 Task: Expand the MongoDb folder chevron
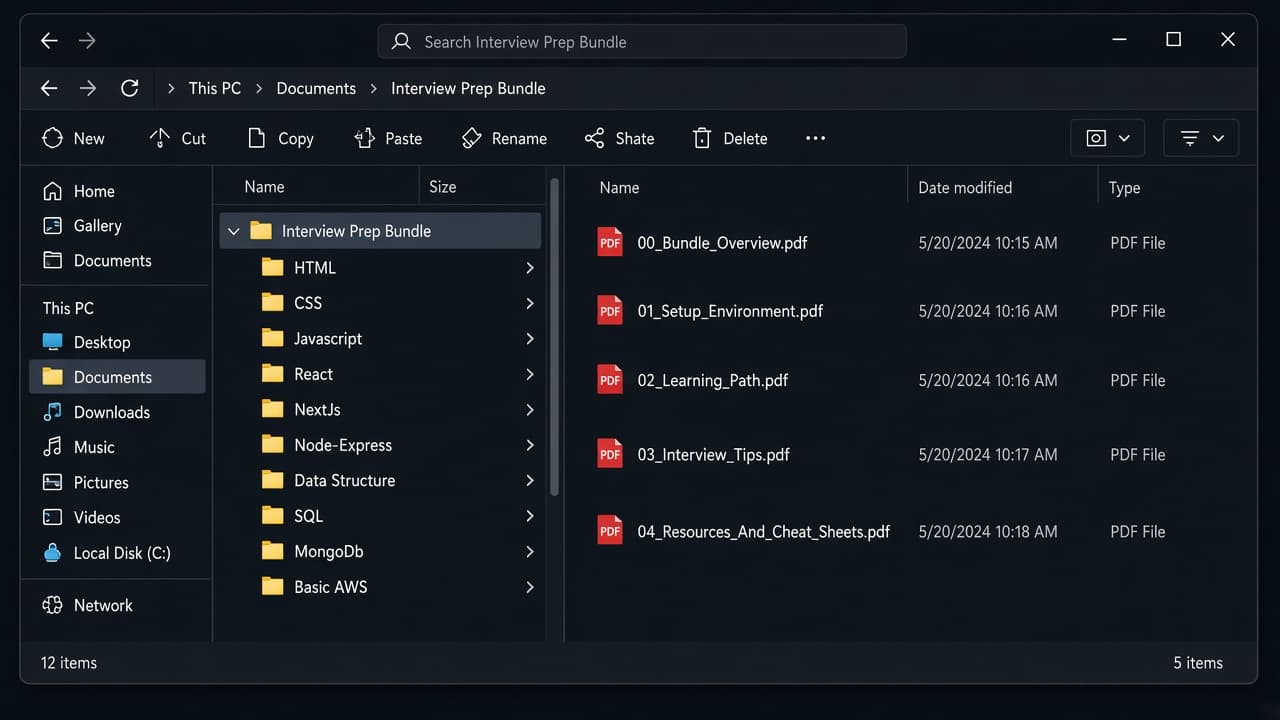pos(530,551)
